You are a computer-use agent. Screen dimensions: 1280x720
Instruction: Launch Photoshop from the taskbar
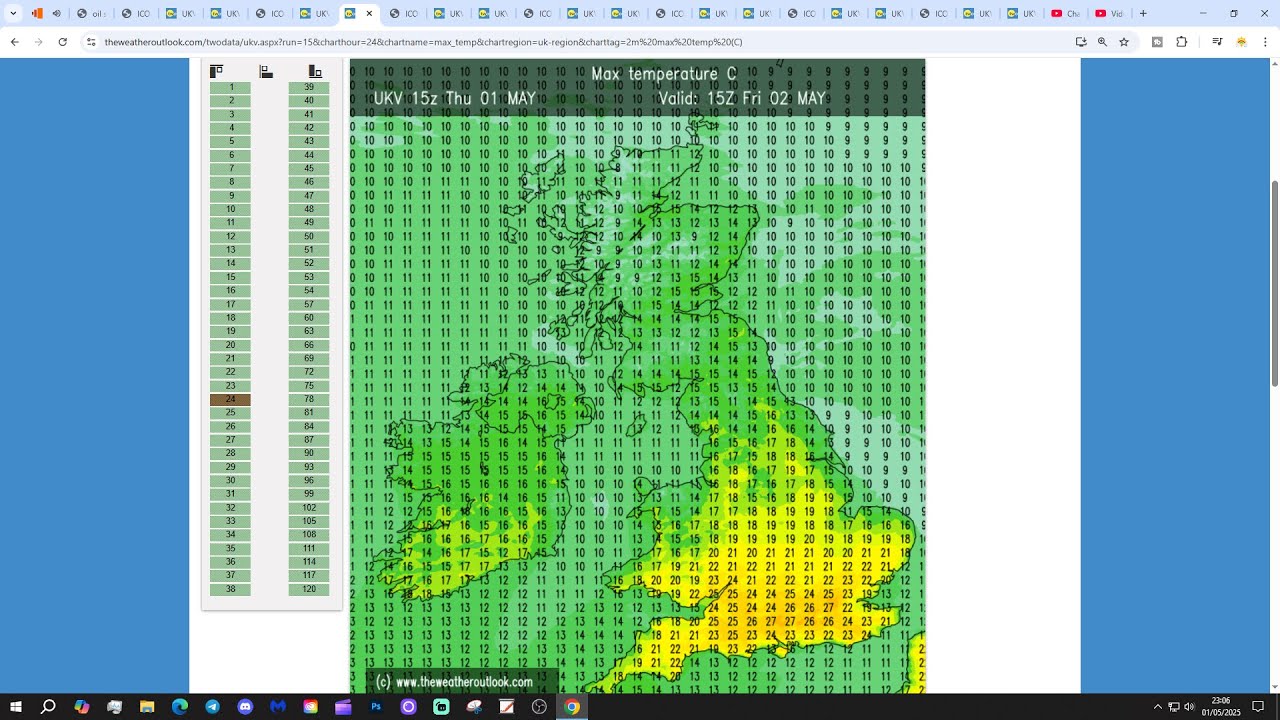(376, 707)
